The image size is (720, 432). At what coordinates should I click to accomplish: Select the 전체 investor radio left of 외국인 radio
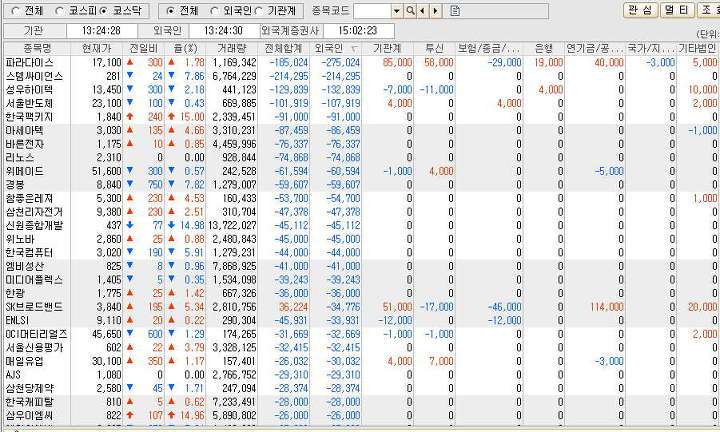point(170,11)
